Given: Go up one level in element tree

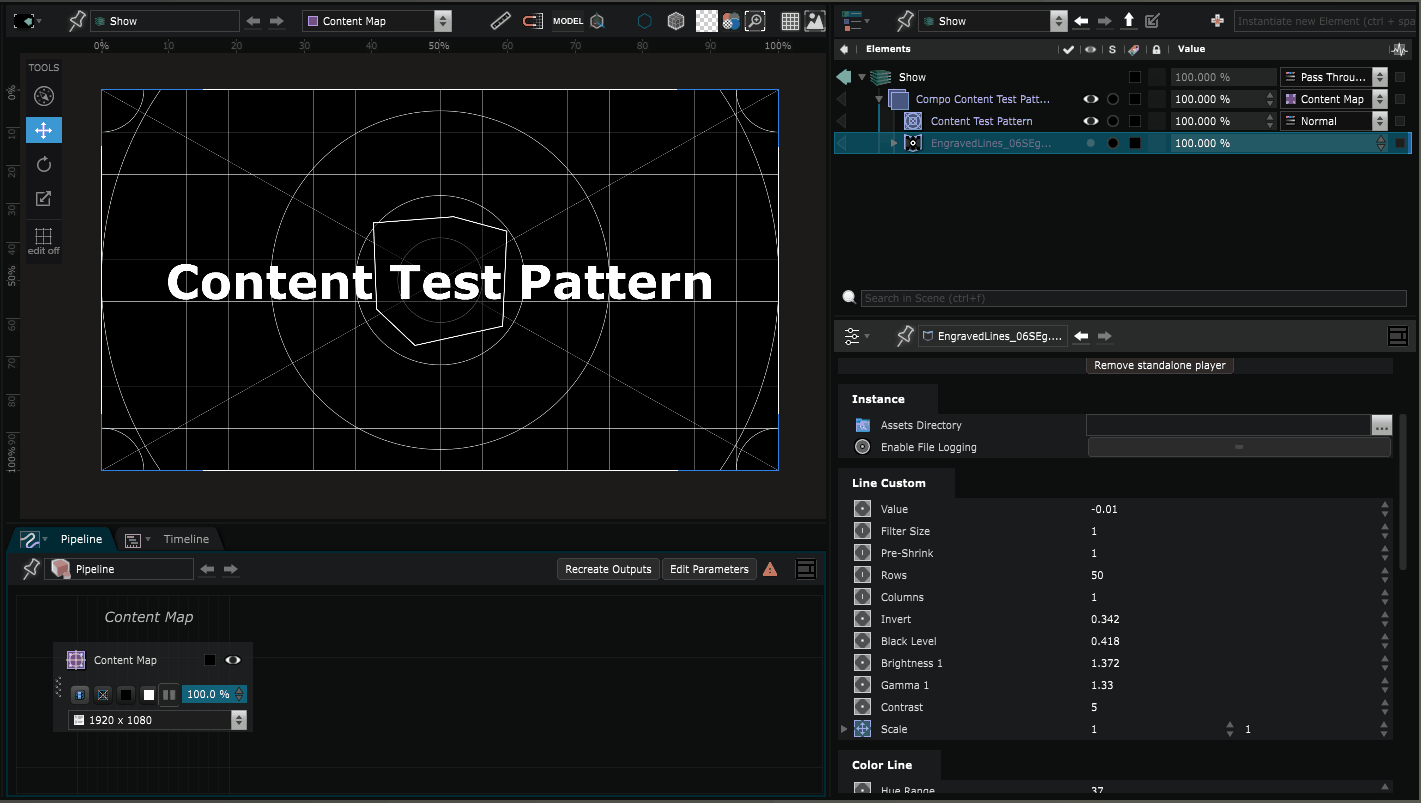Looking at the screenshot, I should click(1129, 21).
